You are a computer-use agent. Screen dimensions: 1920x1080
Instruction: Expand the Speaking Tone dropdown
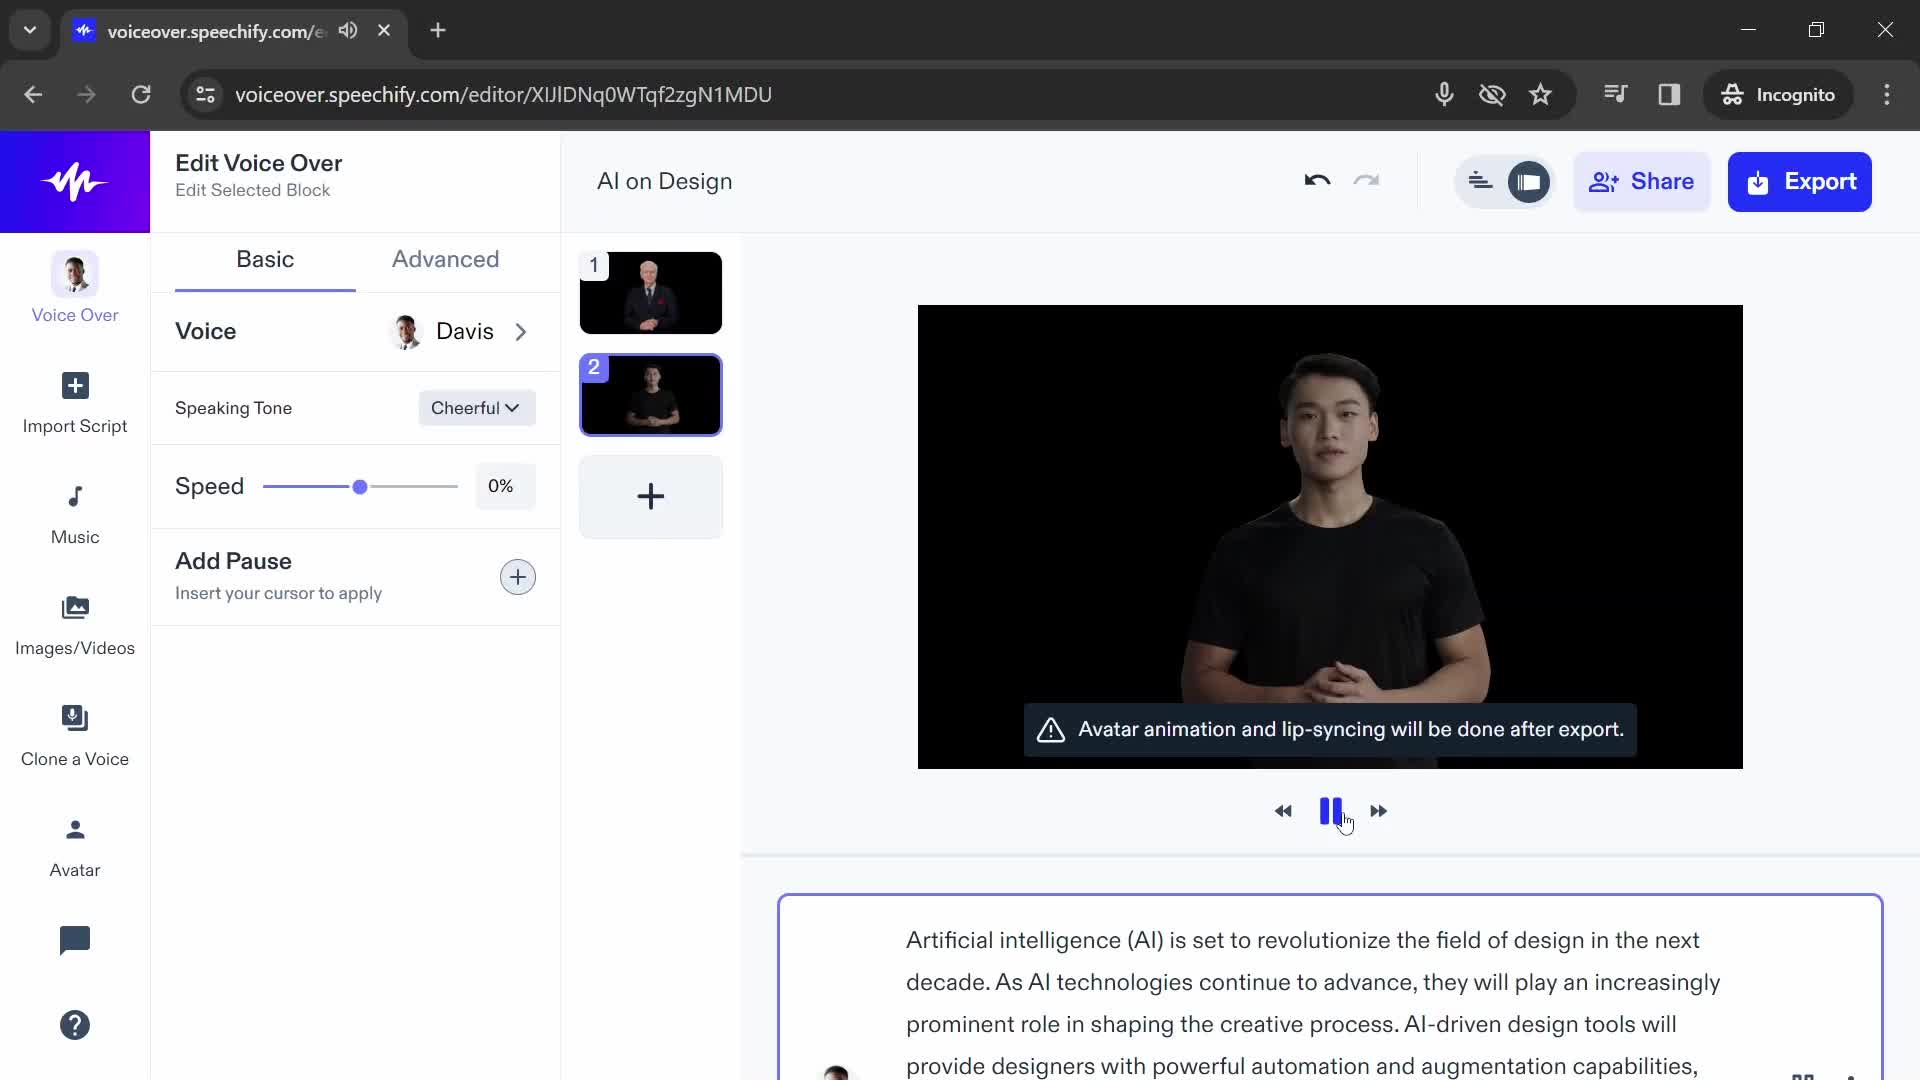(x=475, y=407)
